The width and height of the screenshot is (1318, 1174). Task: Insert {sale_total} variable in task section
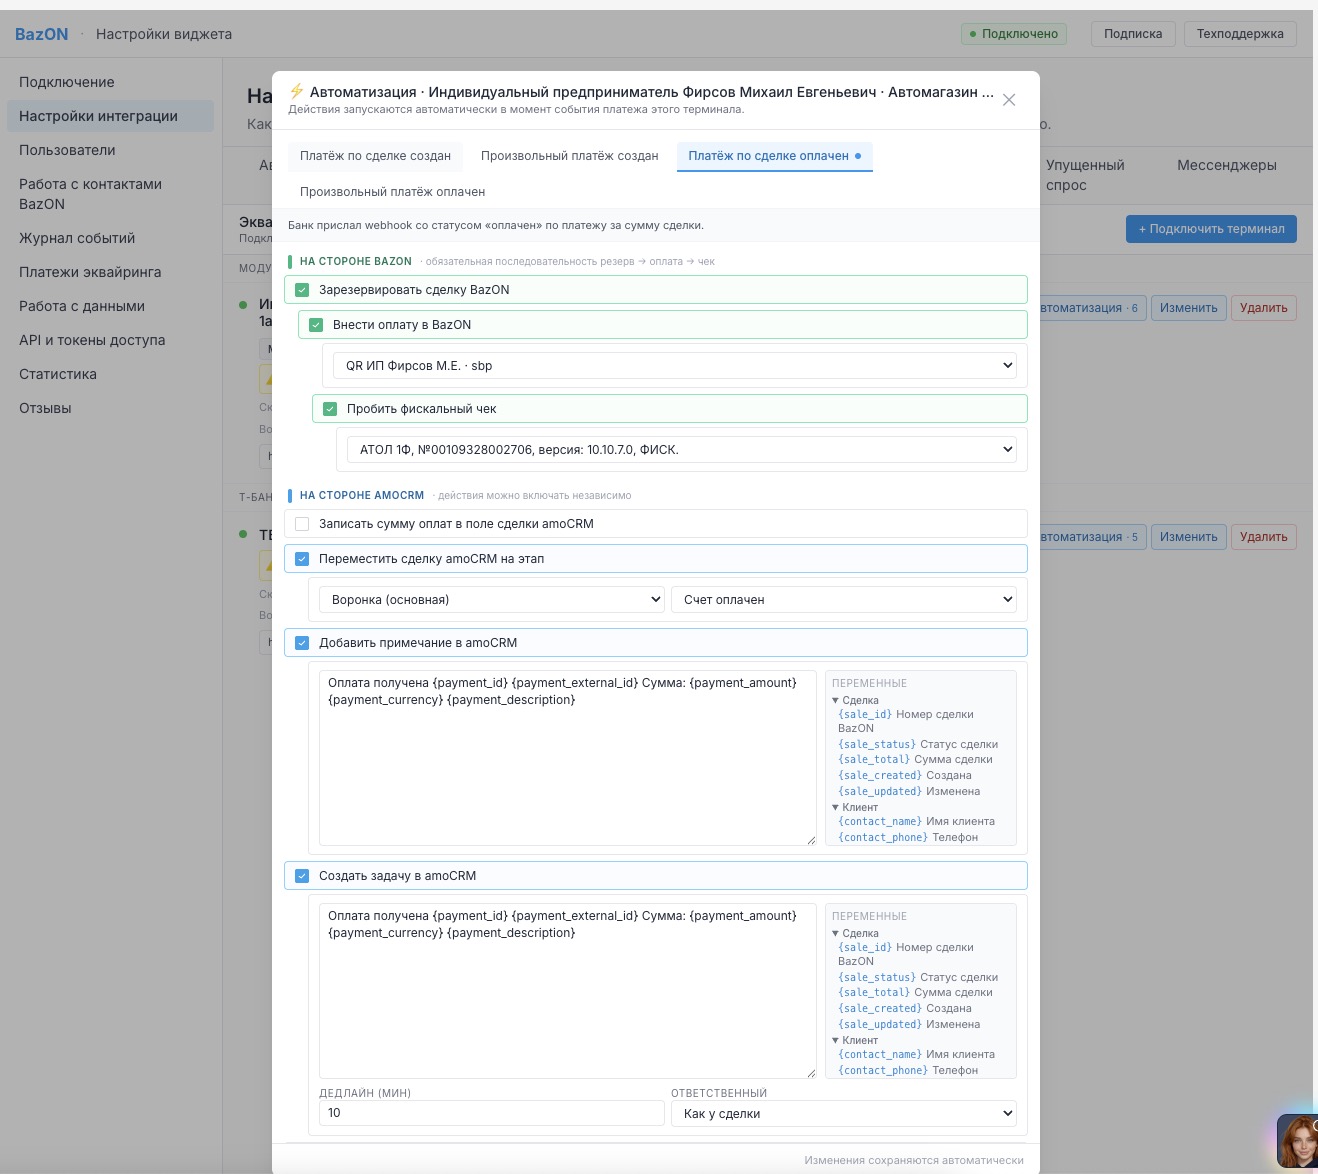(874, 992)
